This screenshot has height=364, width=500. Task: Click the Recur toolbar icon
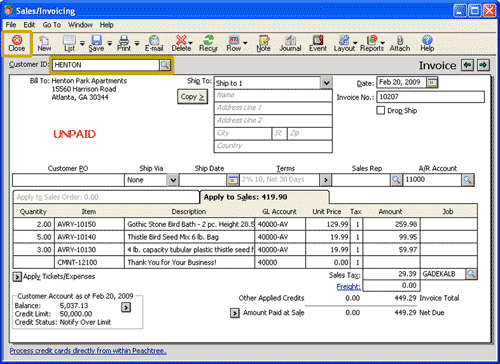209,44
